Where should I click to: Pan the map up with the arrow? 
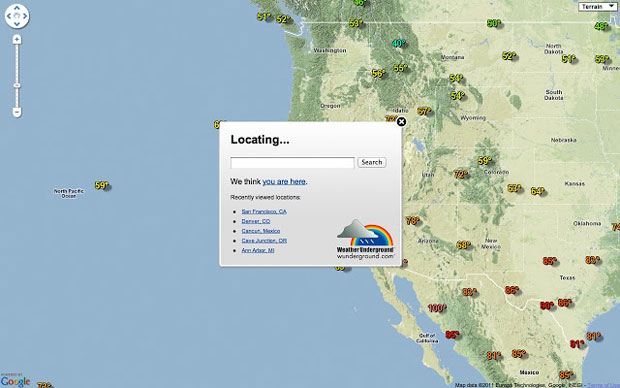pyautogui.click(x=17, y=8)
